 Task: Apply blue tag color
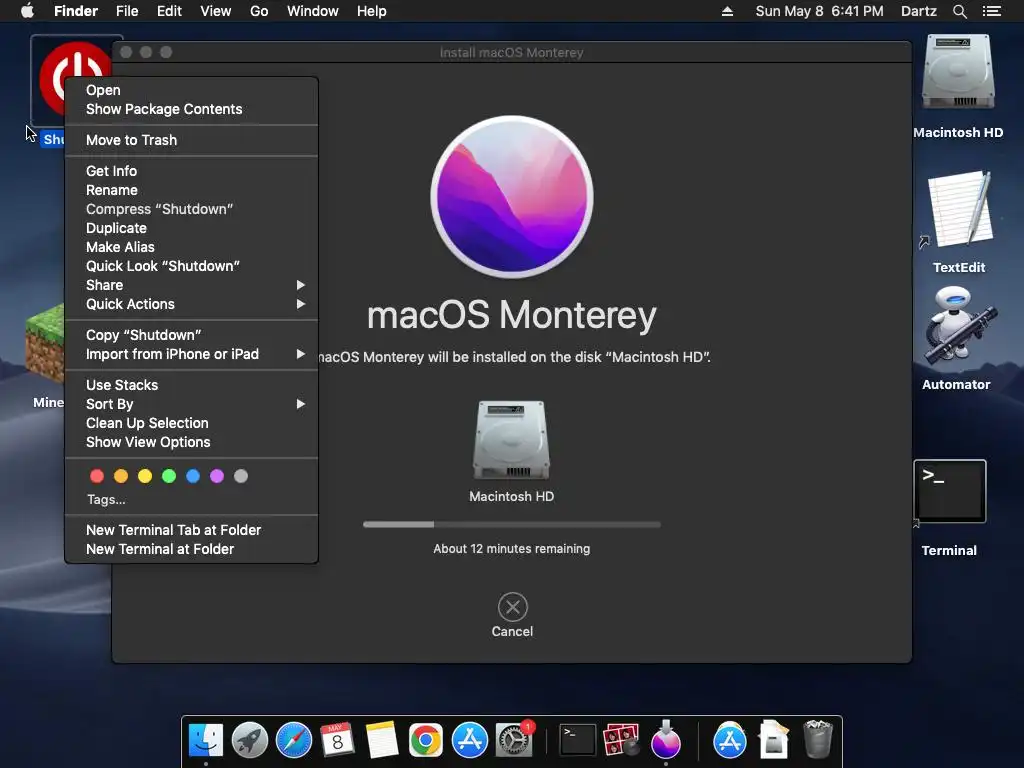(x=193, y=476)
